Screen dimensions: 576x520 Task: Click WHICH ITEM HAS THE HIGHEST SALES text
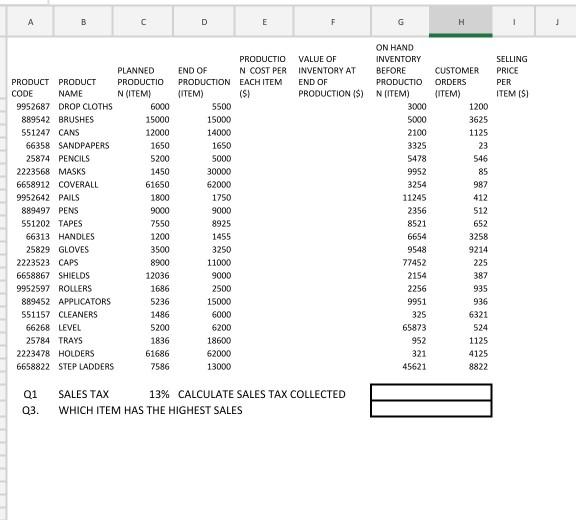click(x=150, y=410)
